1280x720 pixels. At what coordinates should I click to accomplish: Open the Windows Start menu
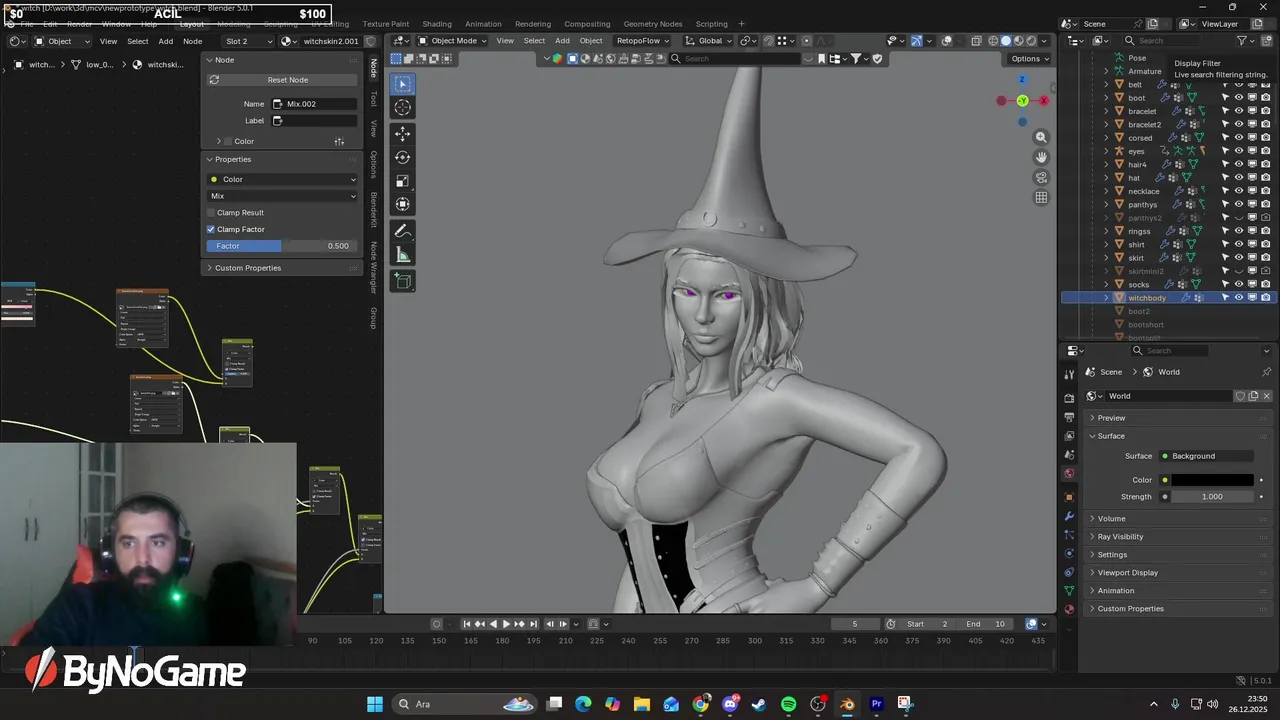375,704
